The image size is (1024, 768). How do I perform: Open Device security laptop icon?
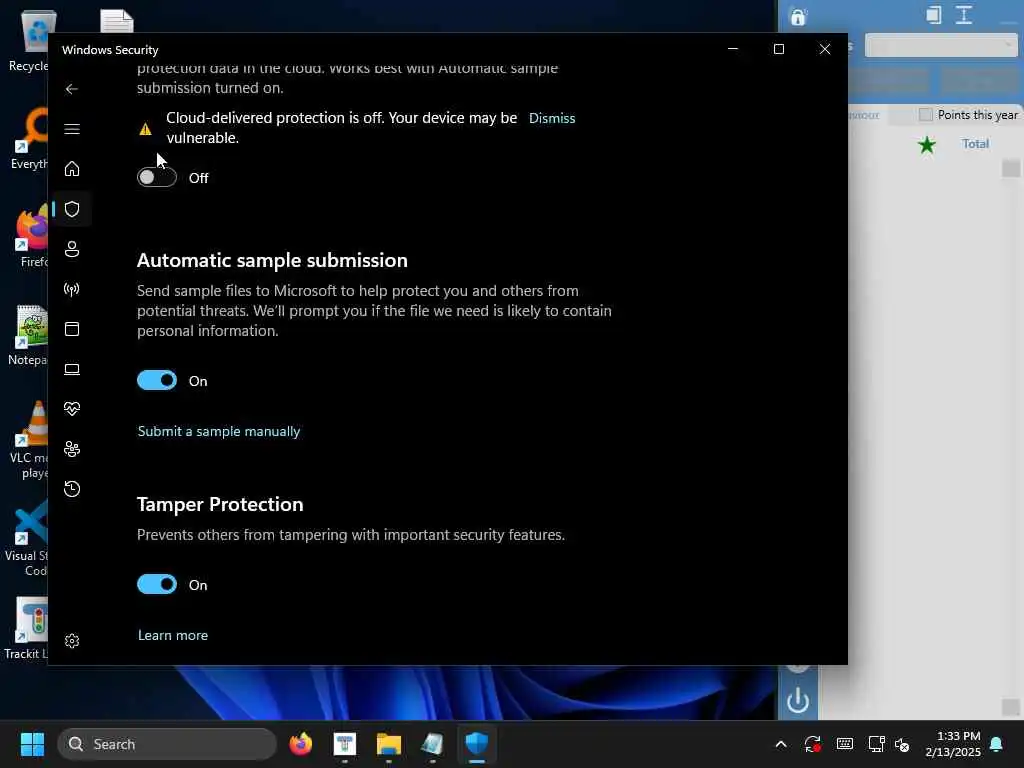coord(72,369)
